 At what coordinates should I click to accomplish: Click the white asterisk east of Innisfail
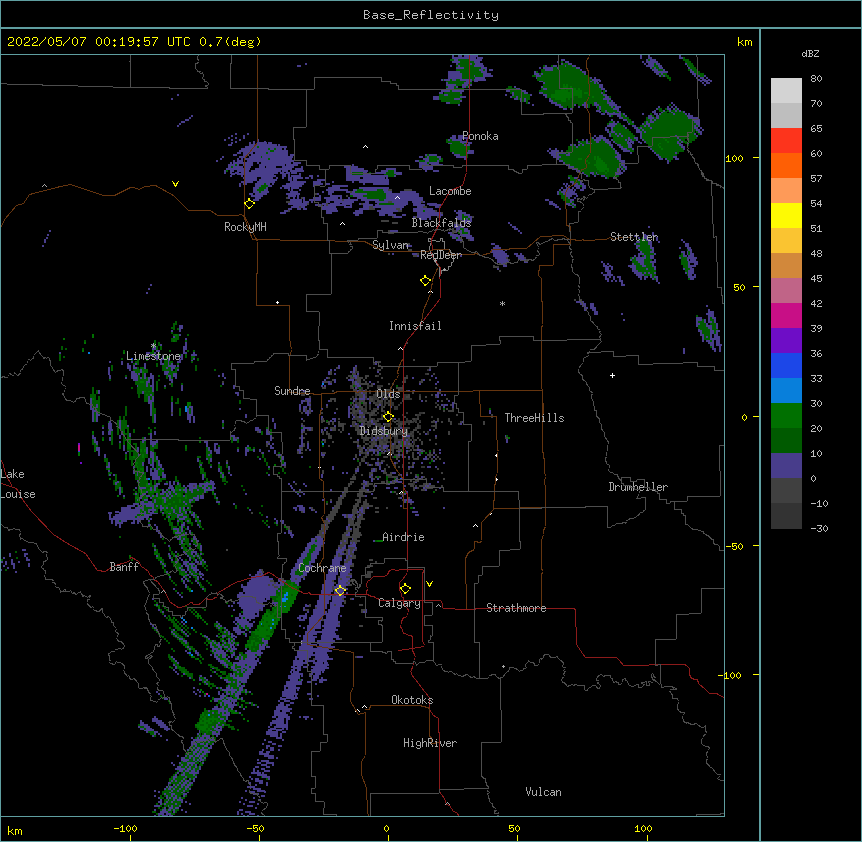502,304
